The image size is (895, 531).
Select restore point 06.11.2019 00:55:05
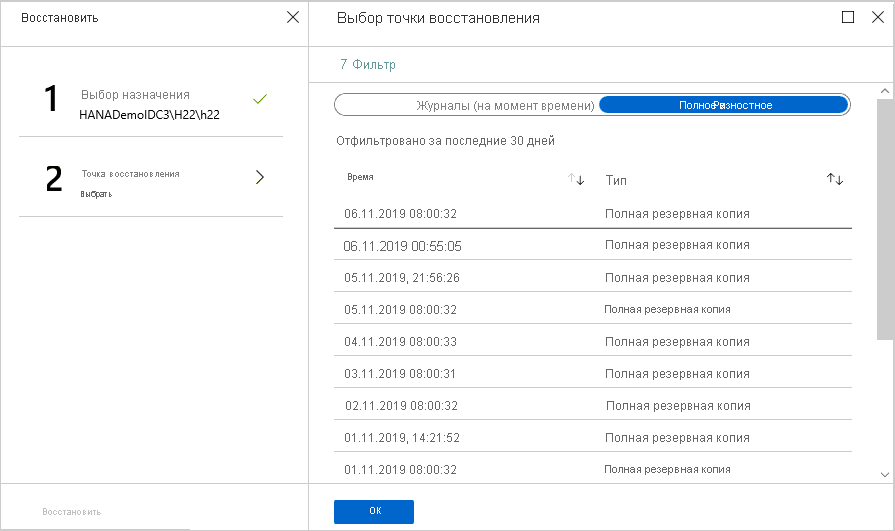tap(593, 245)
